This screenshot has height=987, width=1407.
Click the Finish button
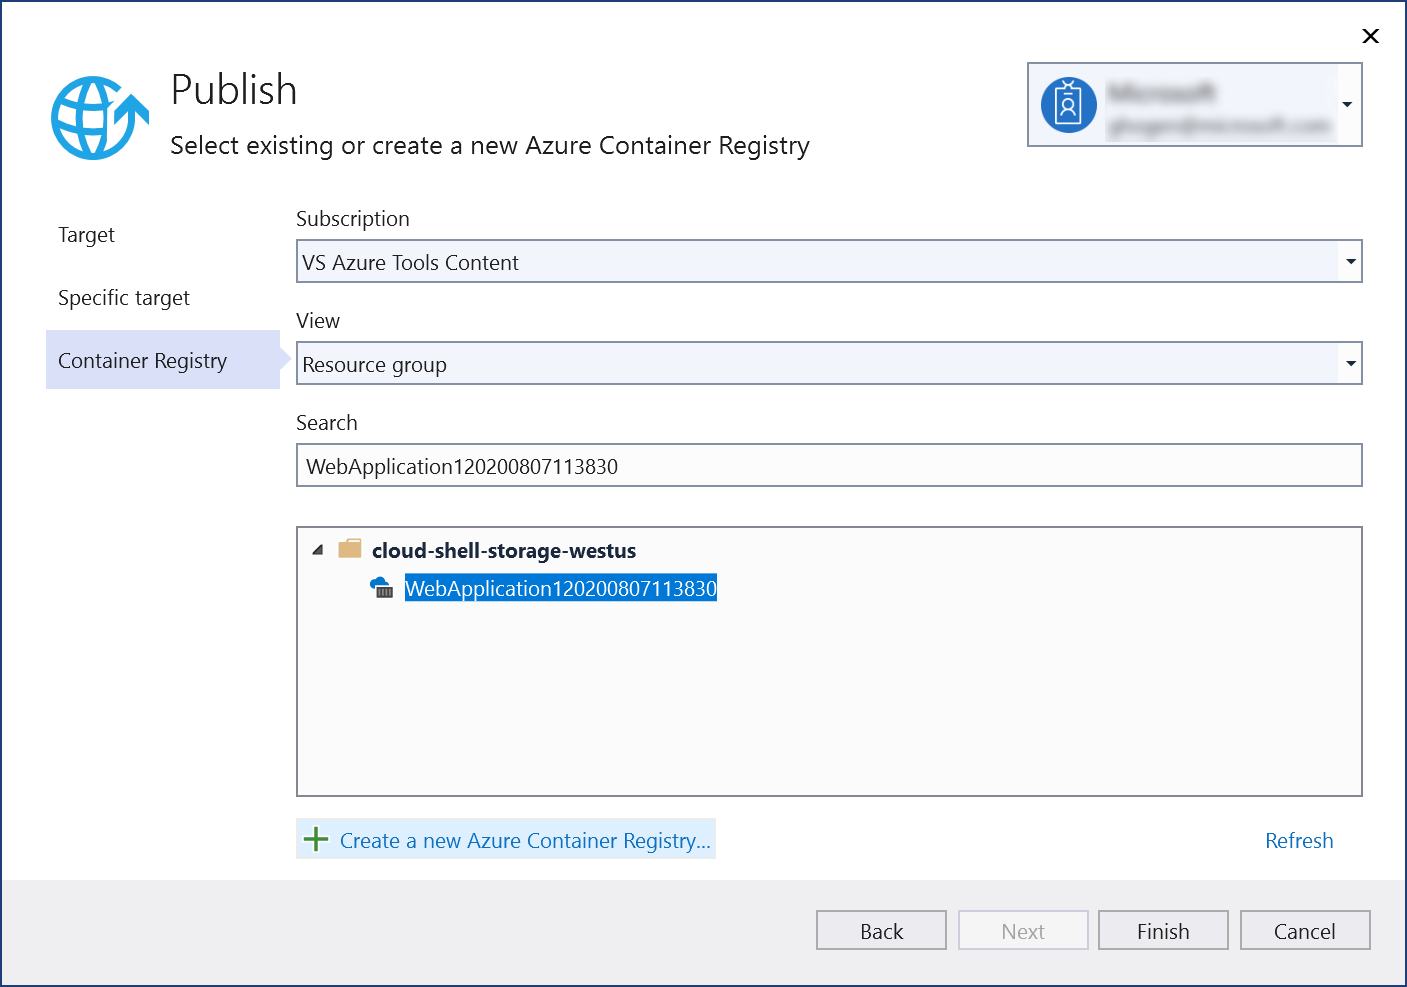1162,930
